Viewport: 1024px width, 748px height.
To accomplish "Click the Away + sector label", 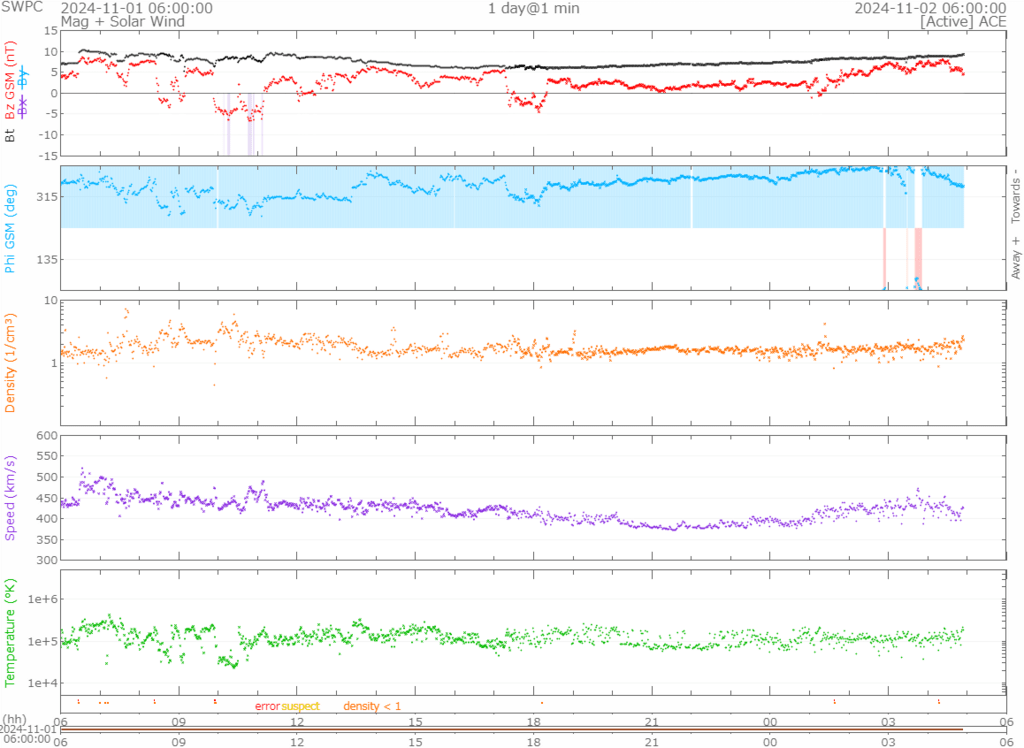I will 1016,258.
